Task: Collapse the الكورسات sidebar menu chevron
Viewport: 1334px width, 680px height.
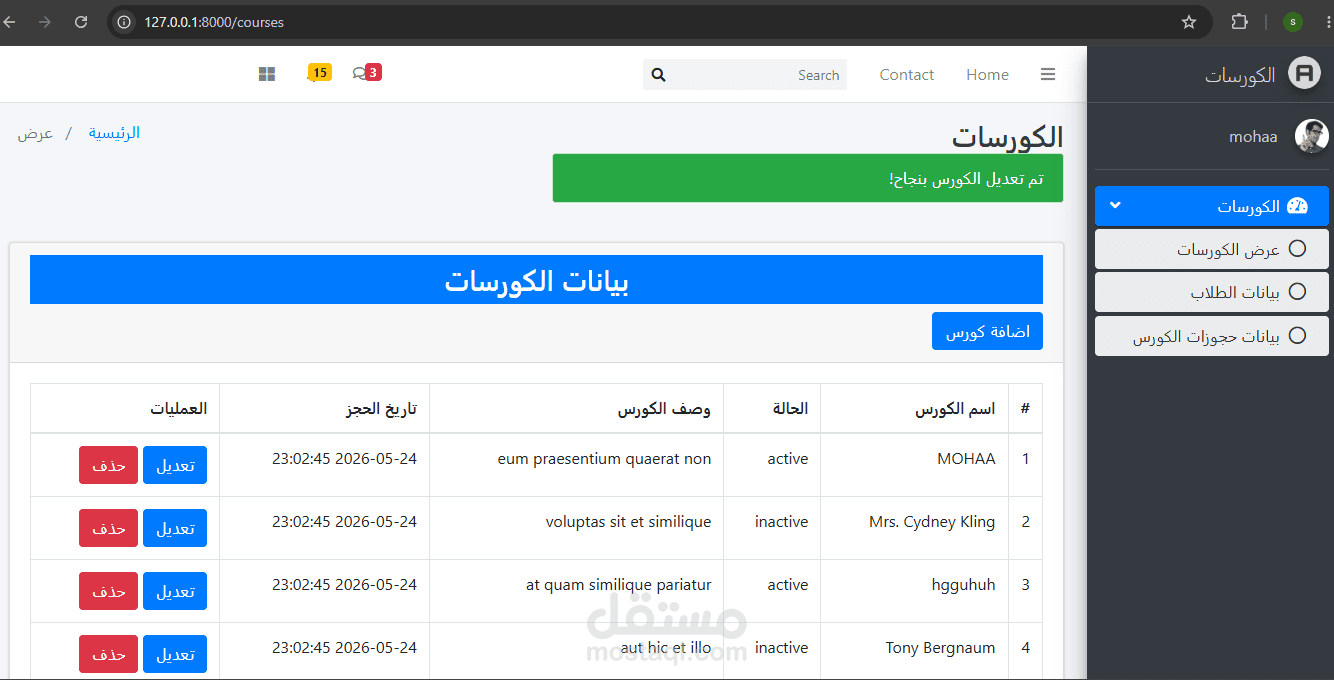Action: (1116, 206)
